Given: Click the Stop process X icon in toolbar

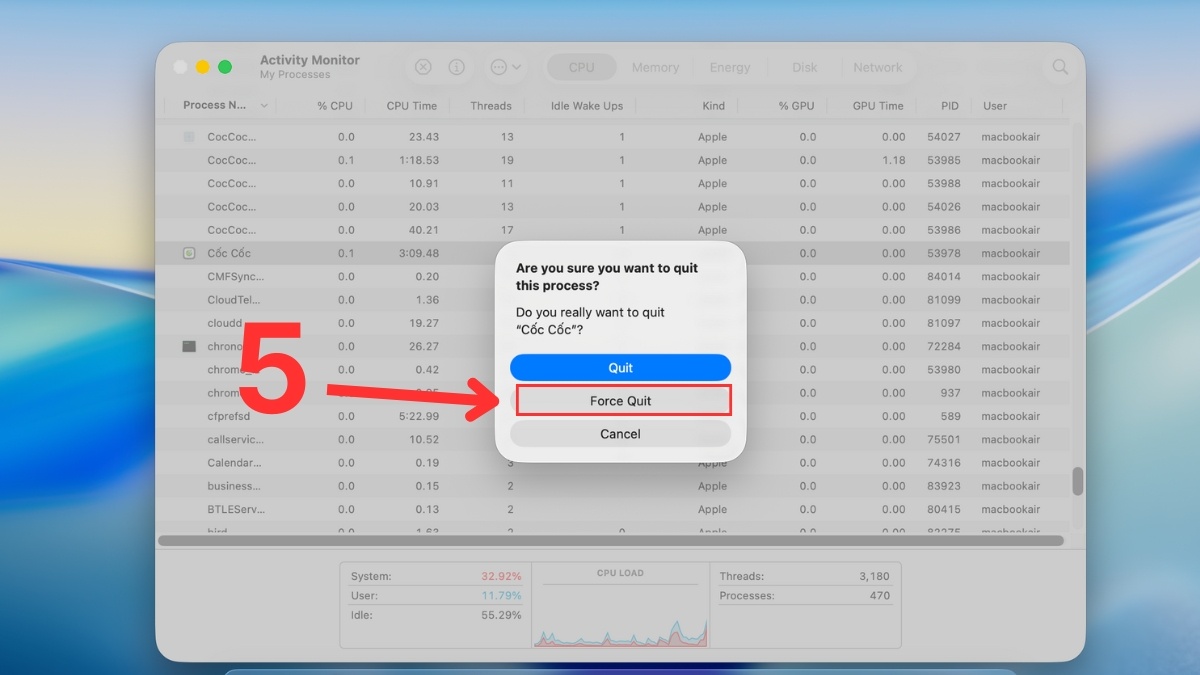Looking at the screenshot, I should [x=423, y=67].
